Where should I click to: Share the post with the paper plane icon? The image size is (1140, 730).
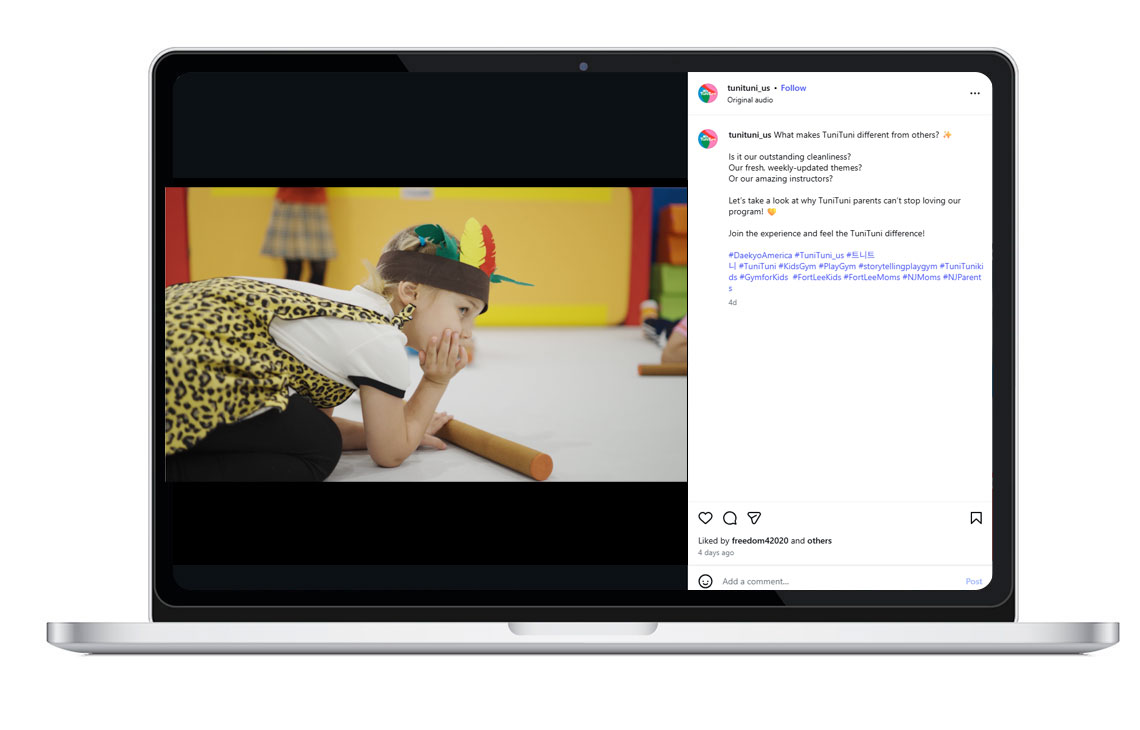[755, 518]
